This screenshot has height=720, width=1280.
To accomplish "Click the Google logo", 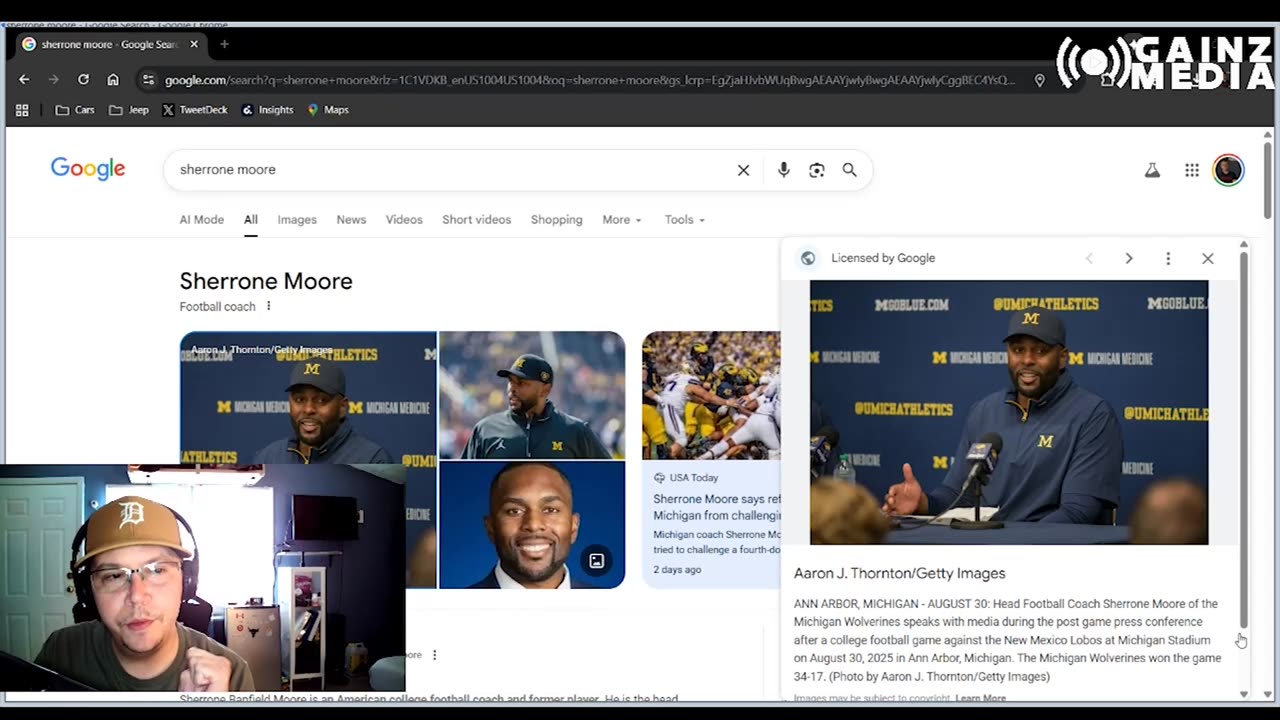I will click(88, 169).
